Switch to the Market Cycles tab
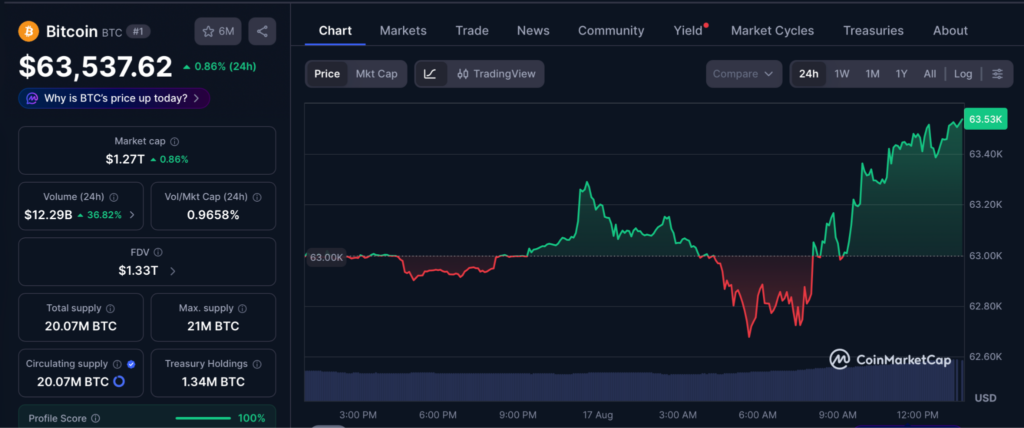Screen dimensions: 1024x428 [x=773, y=31]
